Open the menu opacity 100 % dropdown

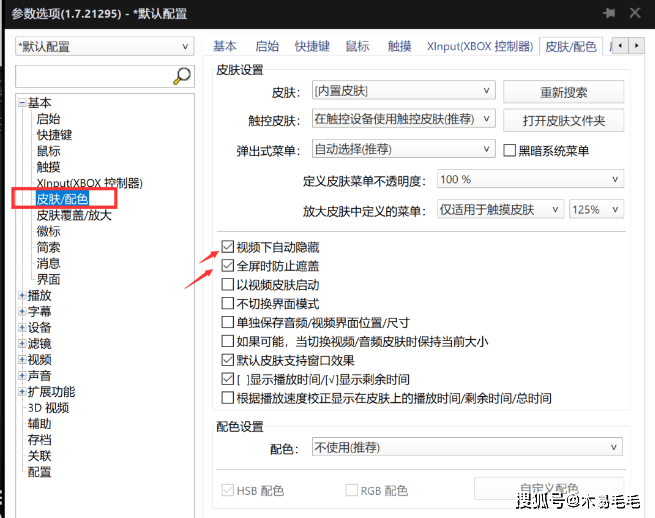(x=531, y=179)
